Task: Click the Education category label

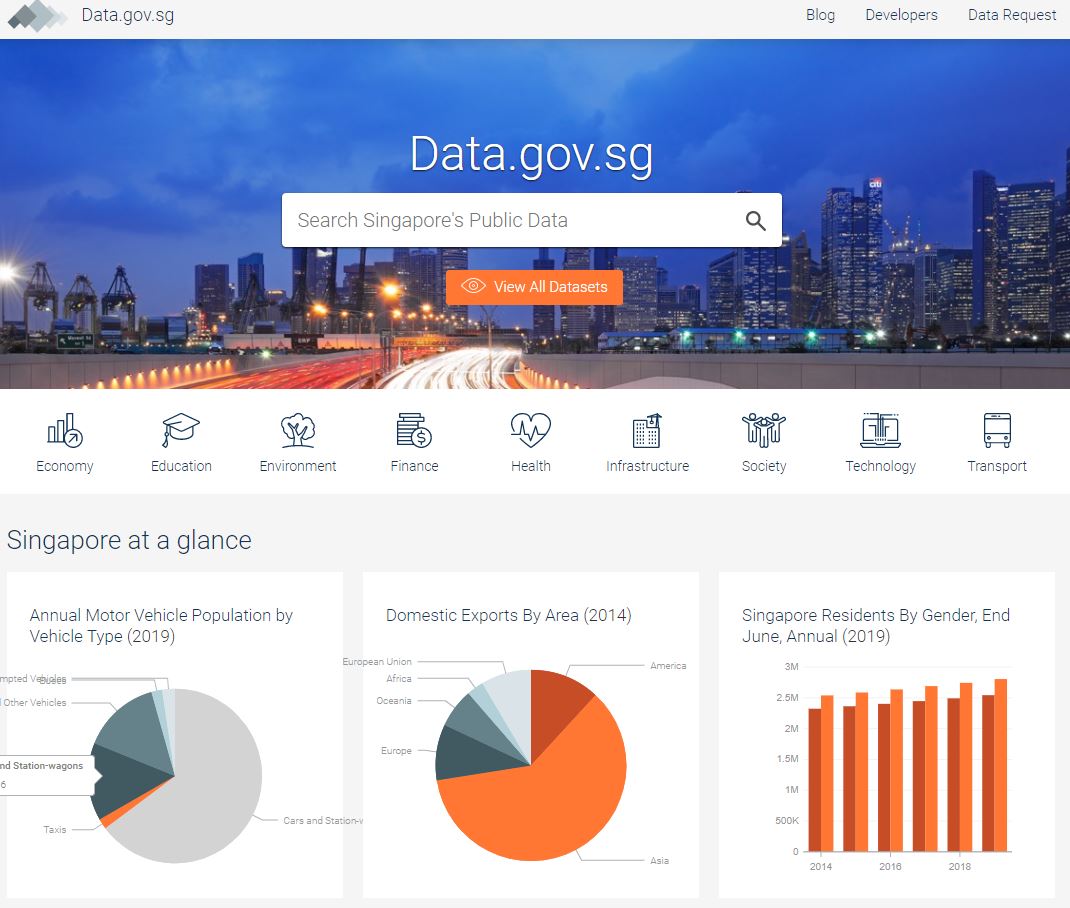Action: tap(181, 466)
